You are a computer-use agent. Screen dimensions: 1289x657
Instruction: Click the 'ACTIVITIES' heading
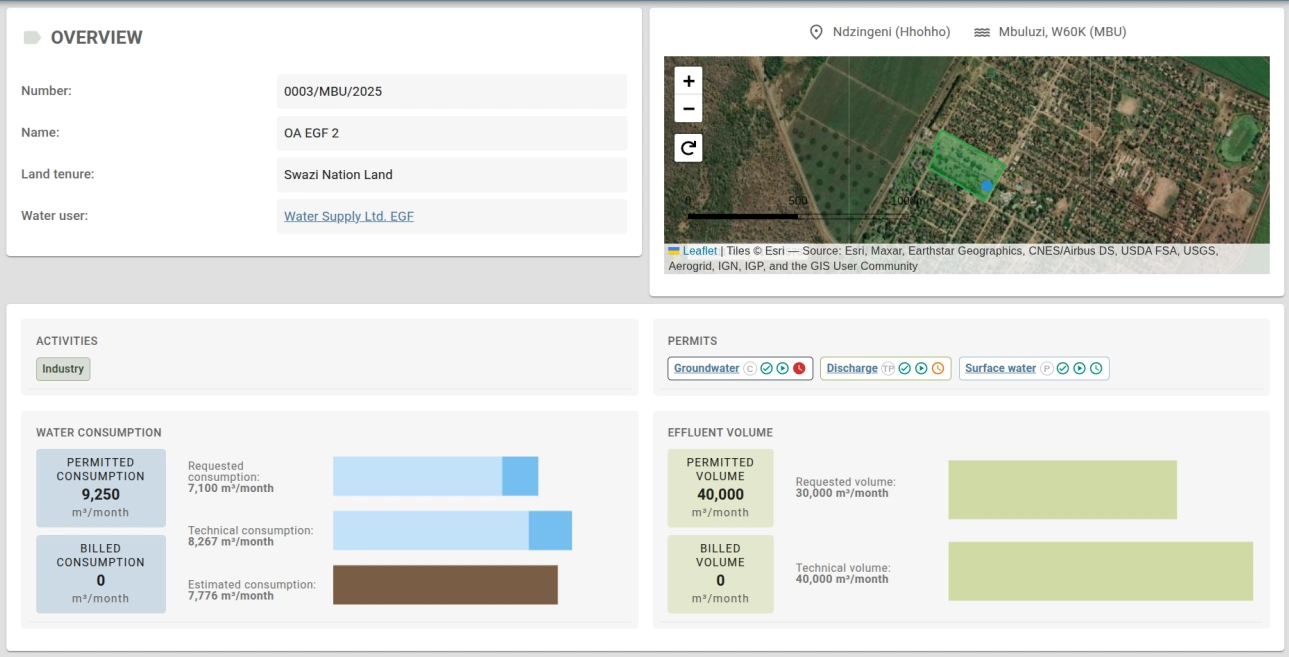67,341
